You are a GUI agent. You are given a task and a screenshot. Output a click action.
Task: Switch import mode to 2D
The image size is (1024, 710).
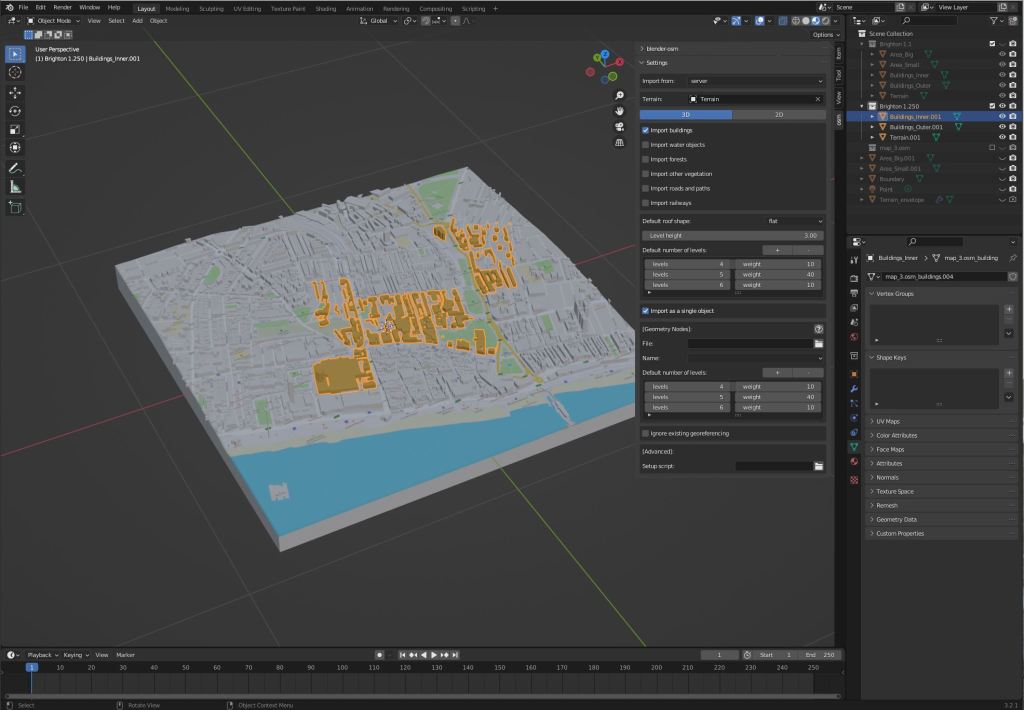(778, 115)
